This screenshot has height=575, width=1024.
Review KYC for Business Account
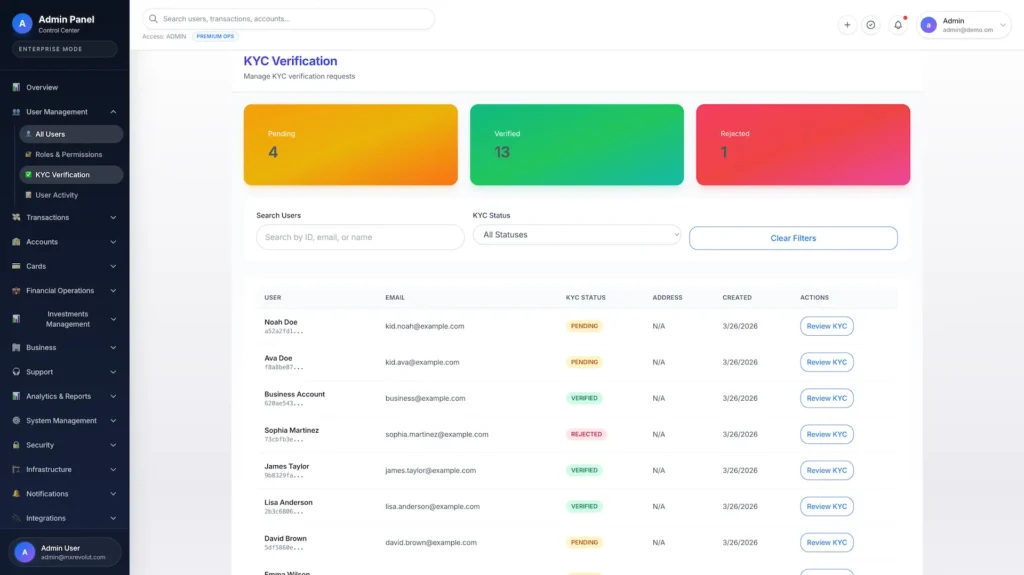click(x=826, y=398)
